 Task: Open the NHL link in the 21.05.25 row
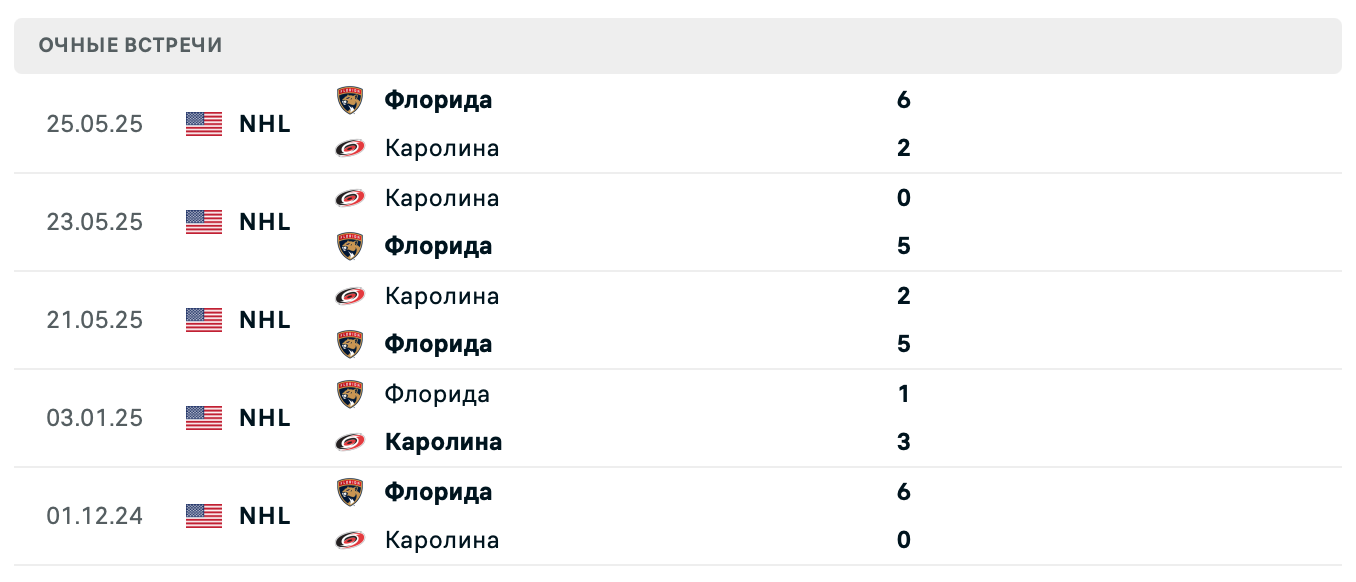264,320
